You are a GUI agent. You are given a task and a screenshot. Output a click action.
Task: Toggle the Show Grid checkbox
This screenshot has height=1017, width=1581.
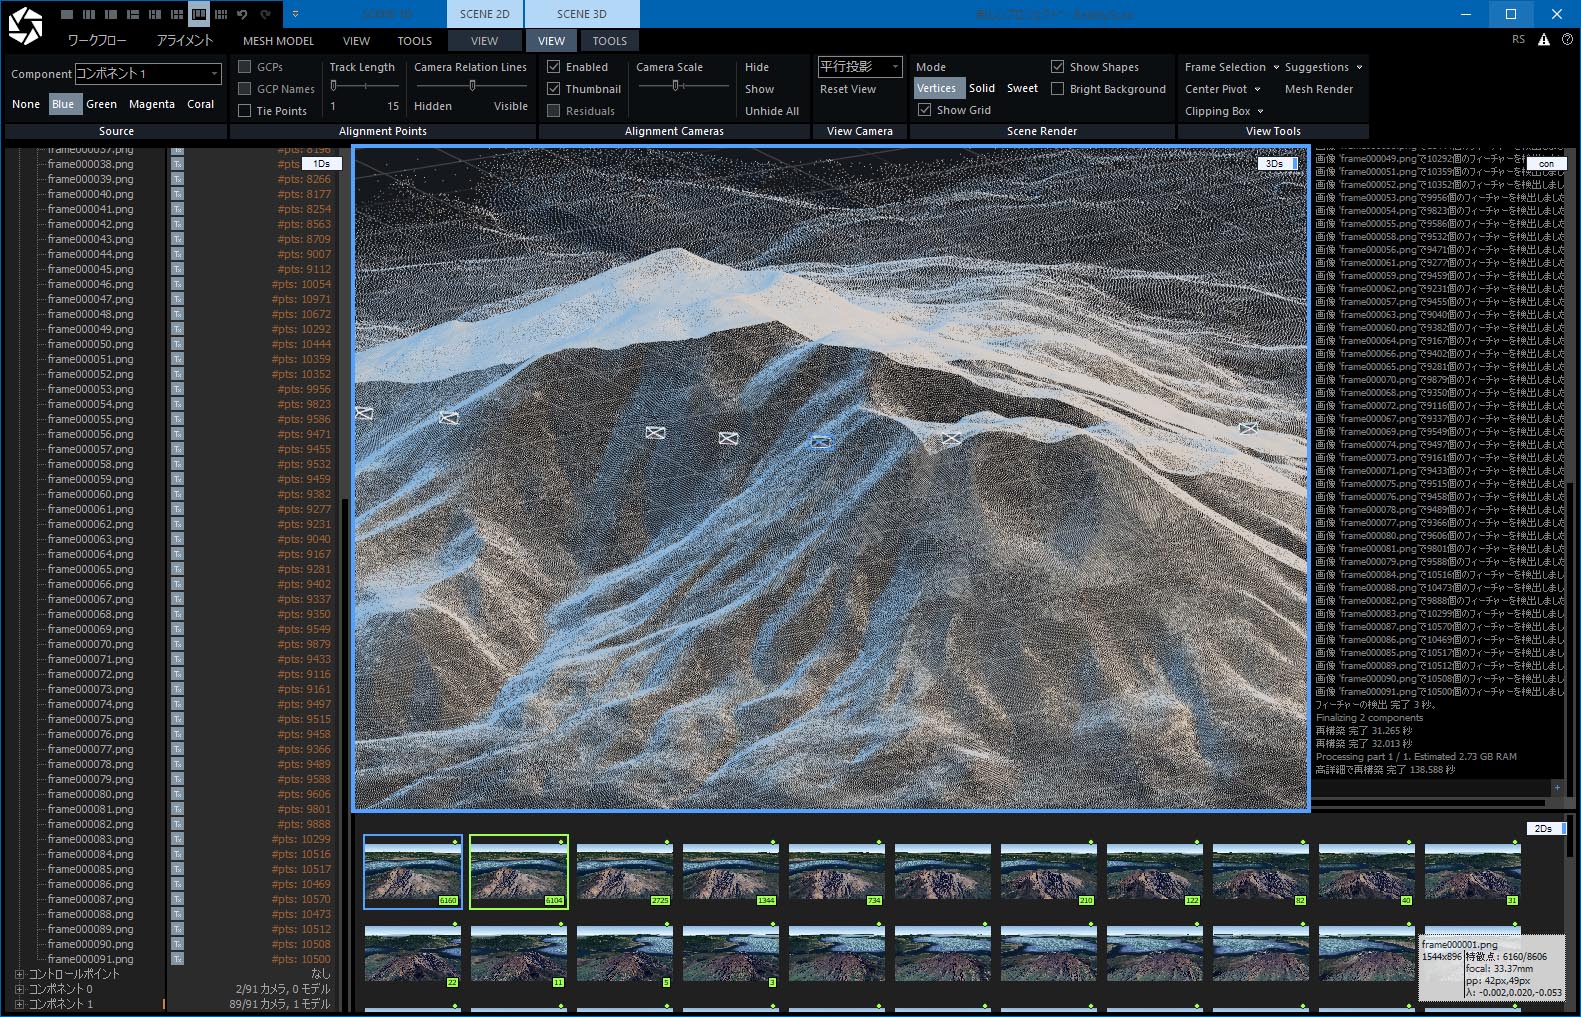pyautogui.click(x=925, y=110)
